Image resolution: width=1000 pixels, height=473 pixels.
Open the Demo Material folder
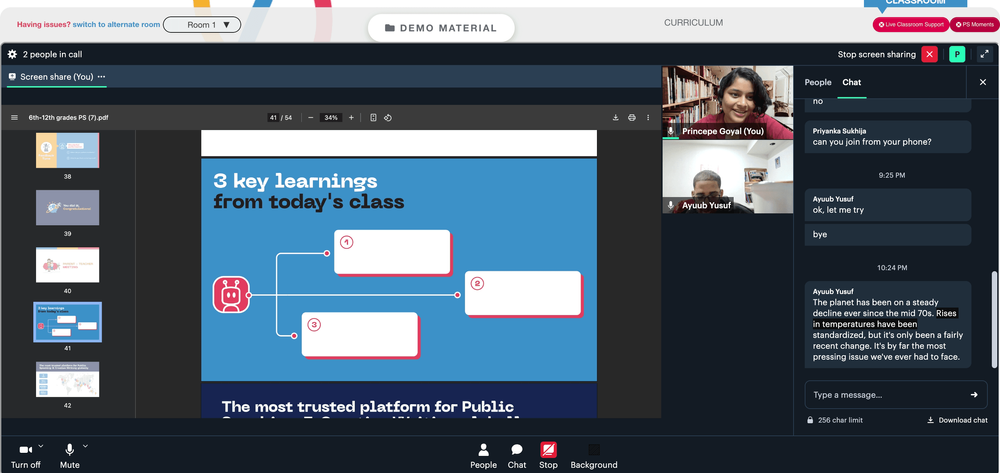coord(441,28)
